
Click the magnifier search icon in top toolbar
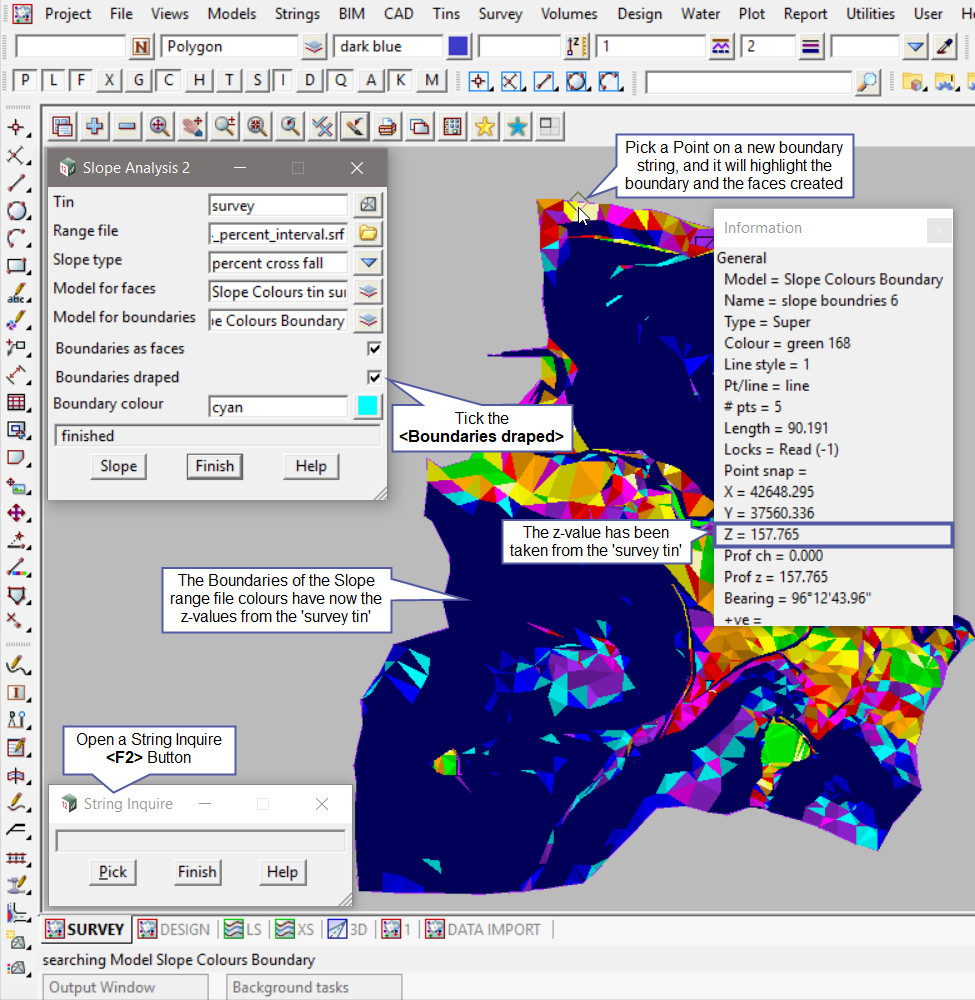coord(868,82)
